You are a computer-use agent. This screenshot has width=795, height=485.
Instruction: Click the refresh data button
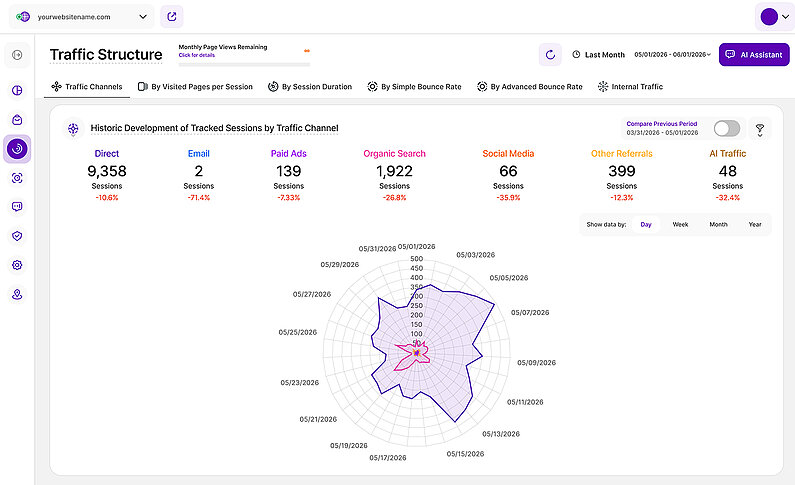(x=550, y=55)
